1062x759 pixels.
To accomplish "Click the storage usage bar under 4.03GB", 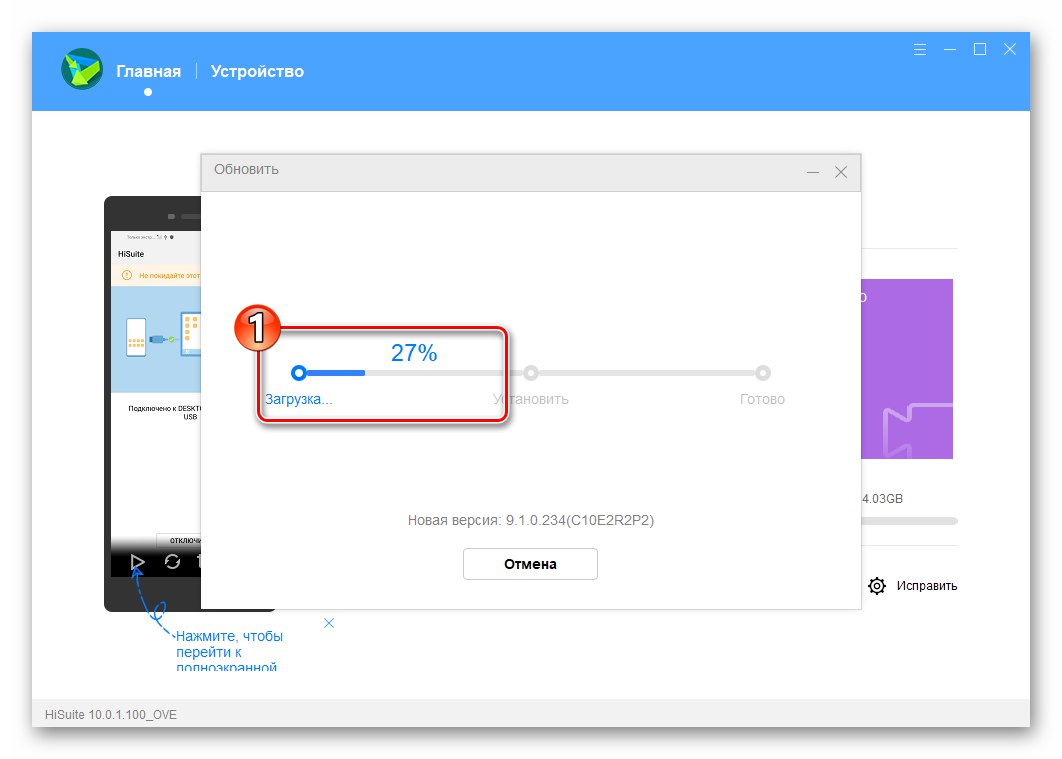I will pos(909,521).
